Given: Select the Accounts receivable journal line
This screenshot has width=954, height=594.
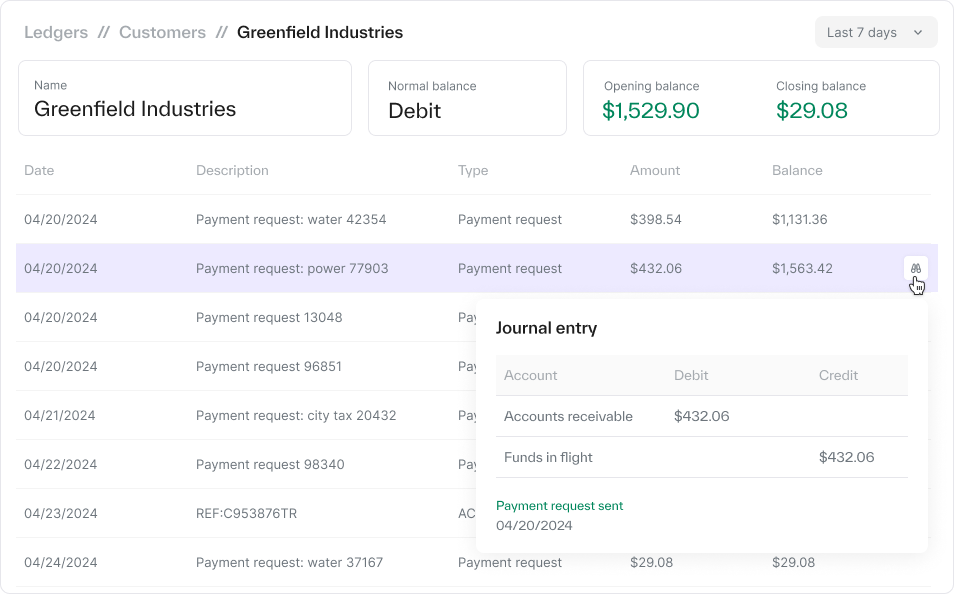Looking at the screenshot, I should coord(568,416).
